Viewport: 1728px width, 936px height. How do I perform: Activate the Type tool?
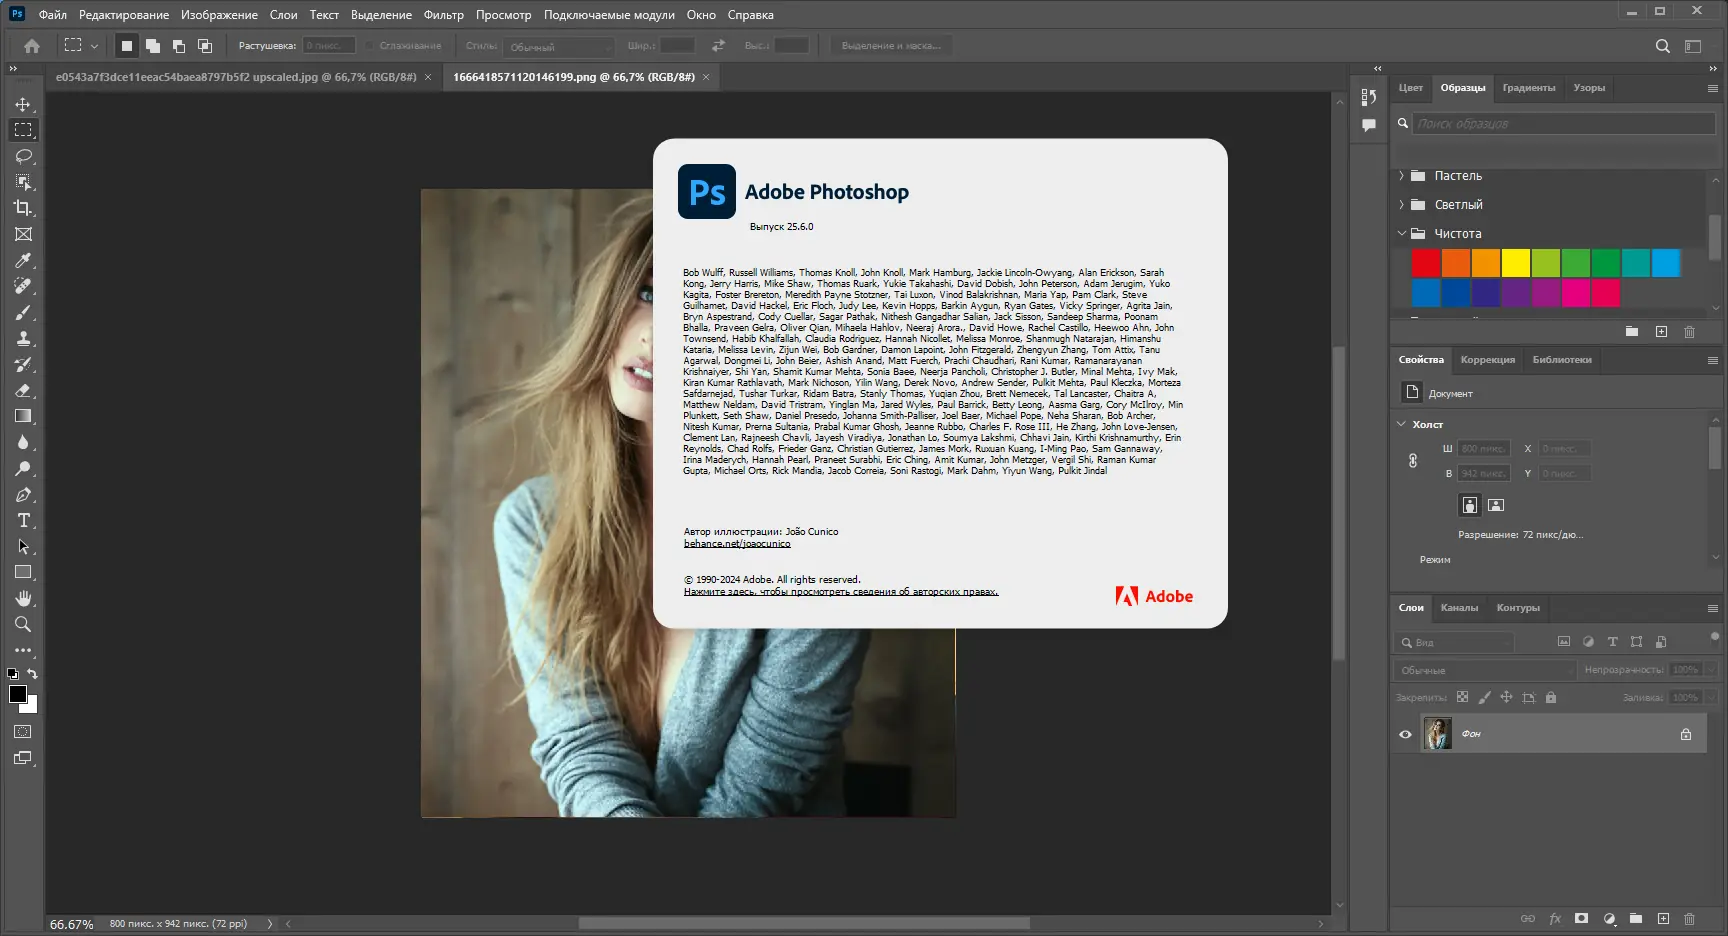click(23, 520)
